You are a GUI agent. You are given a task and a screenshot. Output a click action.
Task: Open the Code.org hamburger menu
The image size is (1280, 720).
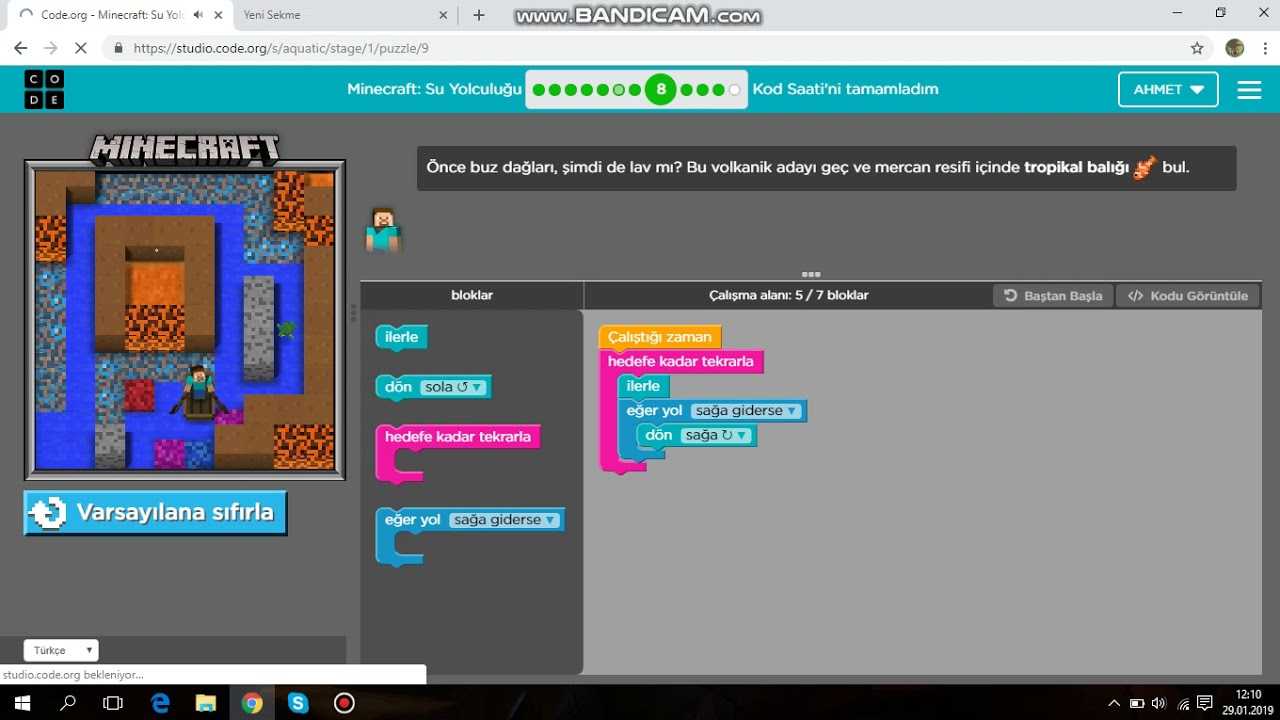1249,89
